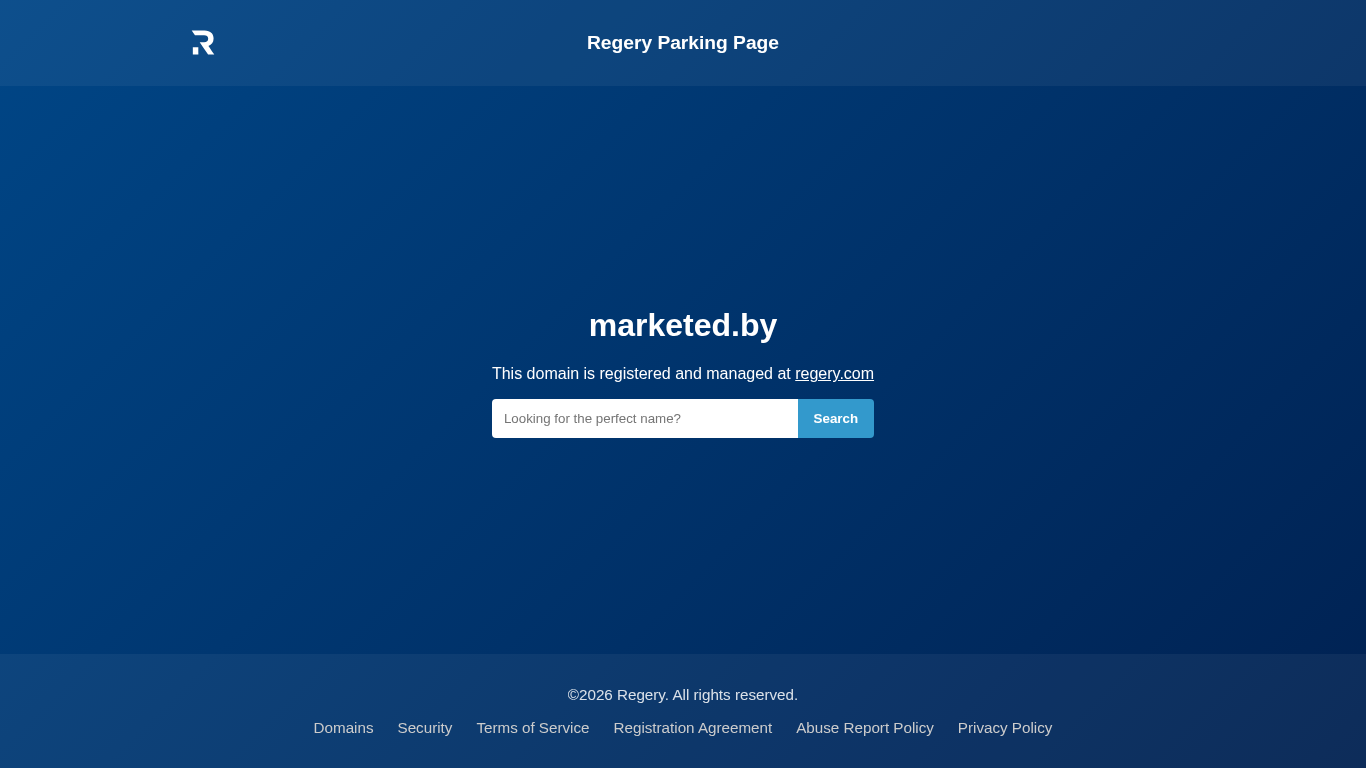The height and width of the screenshot is (768, 1366).
Task: Open the Registration Agreement link
Action: [x=693, y=728]
